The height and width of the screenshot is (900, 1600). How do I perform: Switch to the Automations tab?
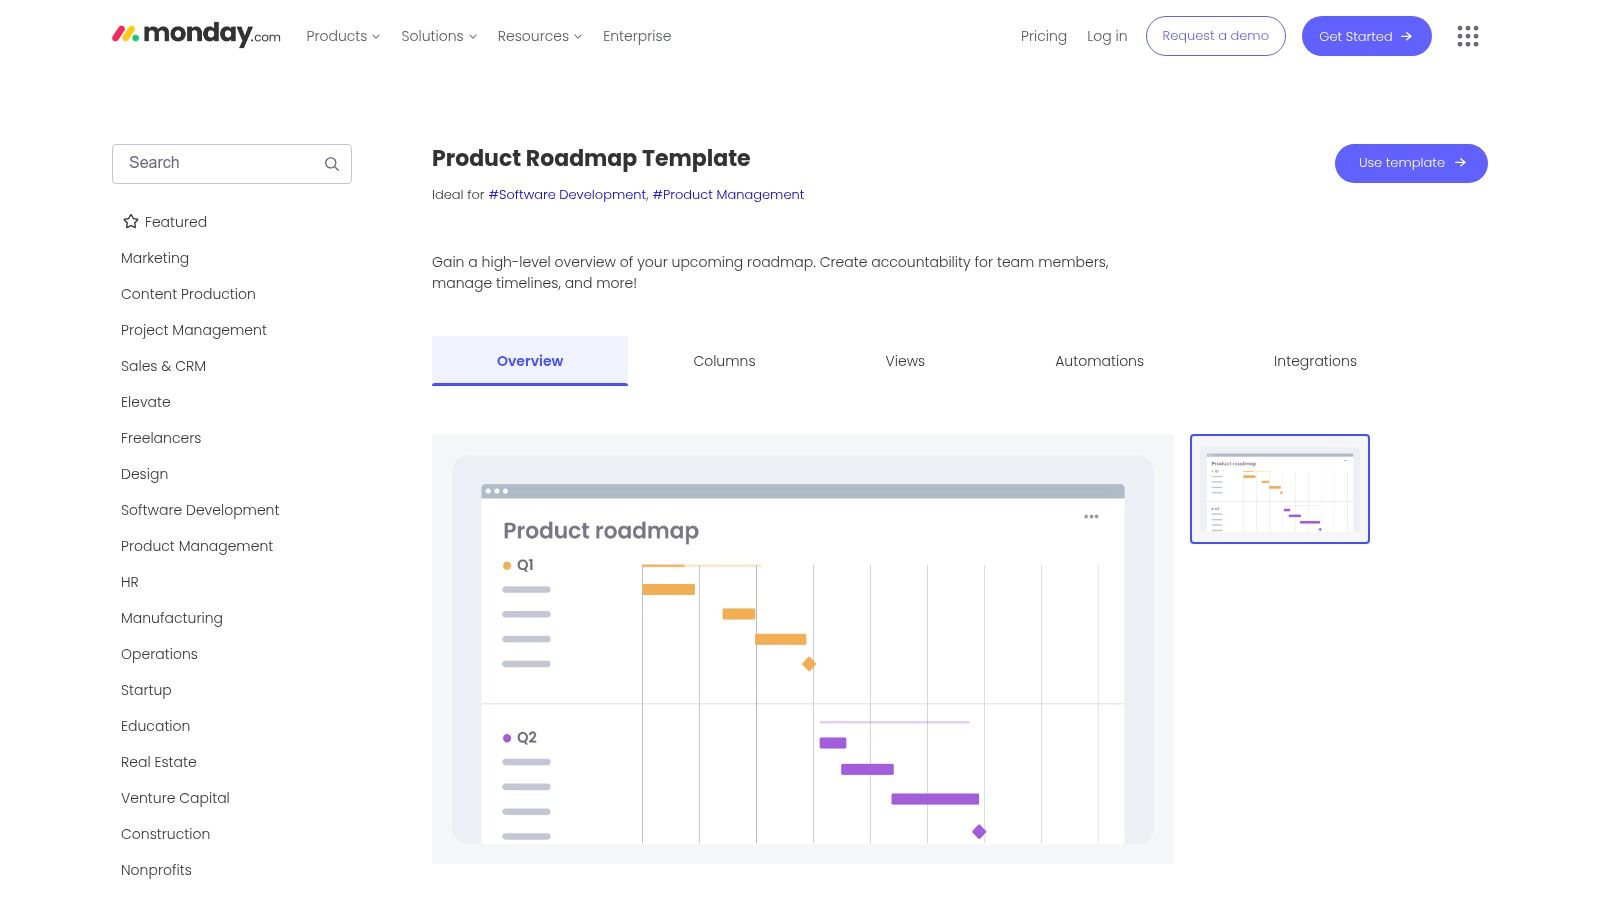click(1099, 361)
